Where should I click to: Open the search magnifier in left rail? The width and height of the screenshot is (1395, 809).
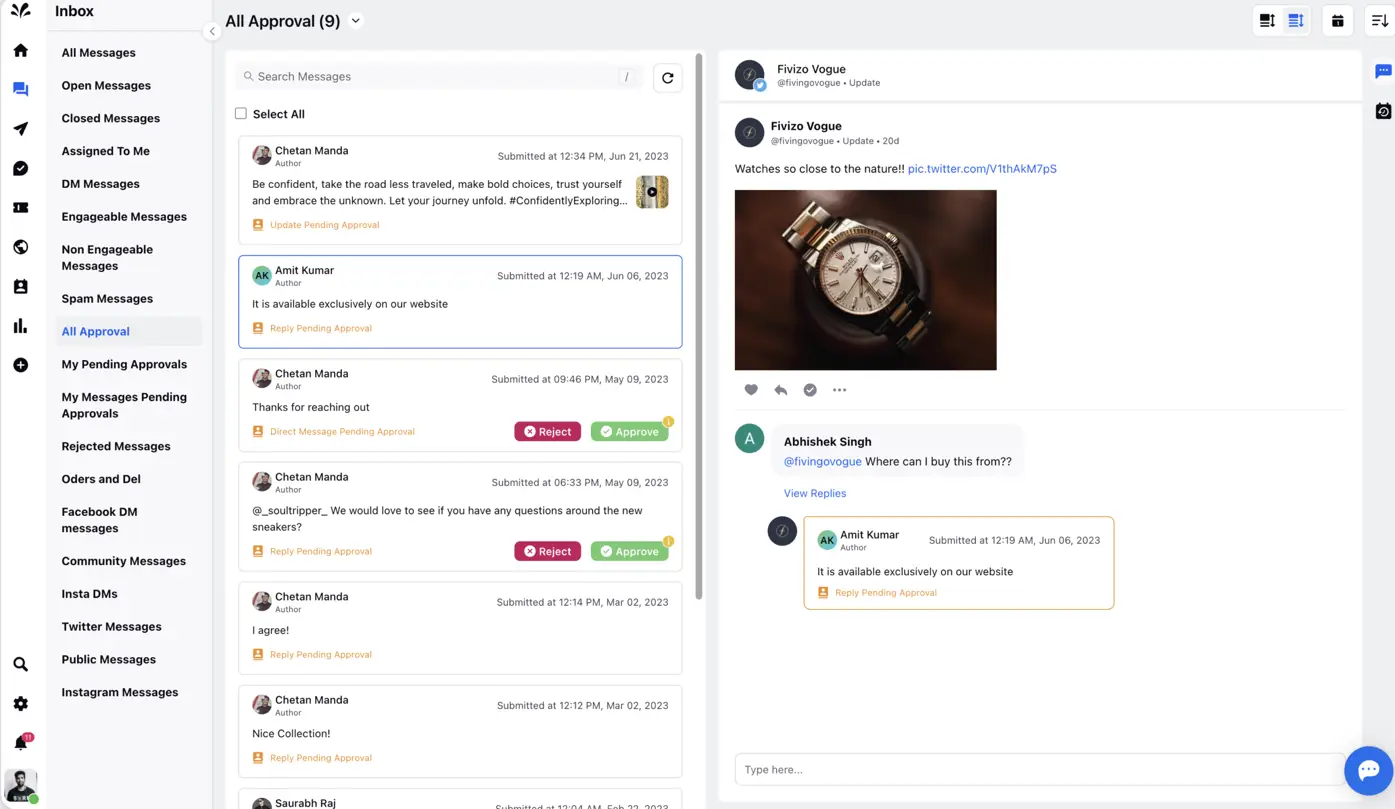[20, 664]
